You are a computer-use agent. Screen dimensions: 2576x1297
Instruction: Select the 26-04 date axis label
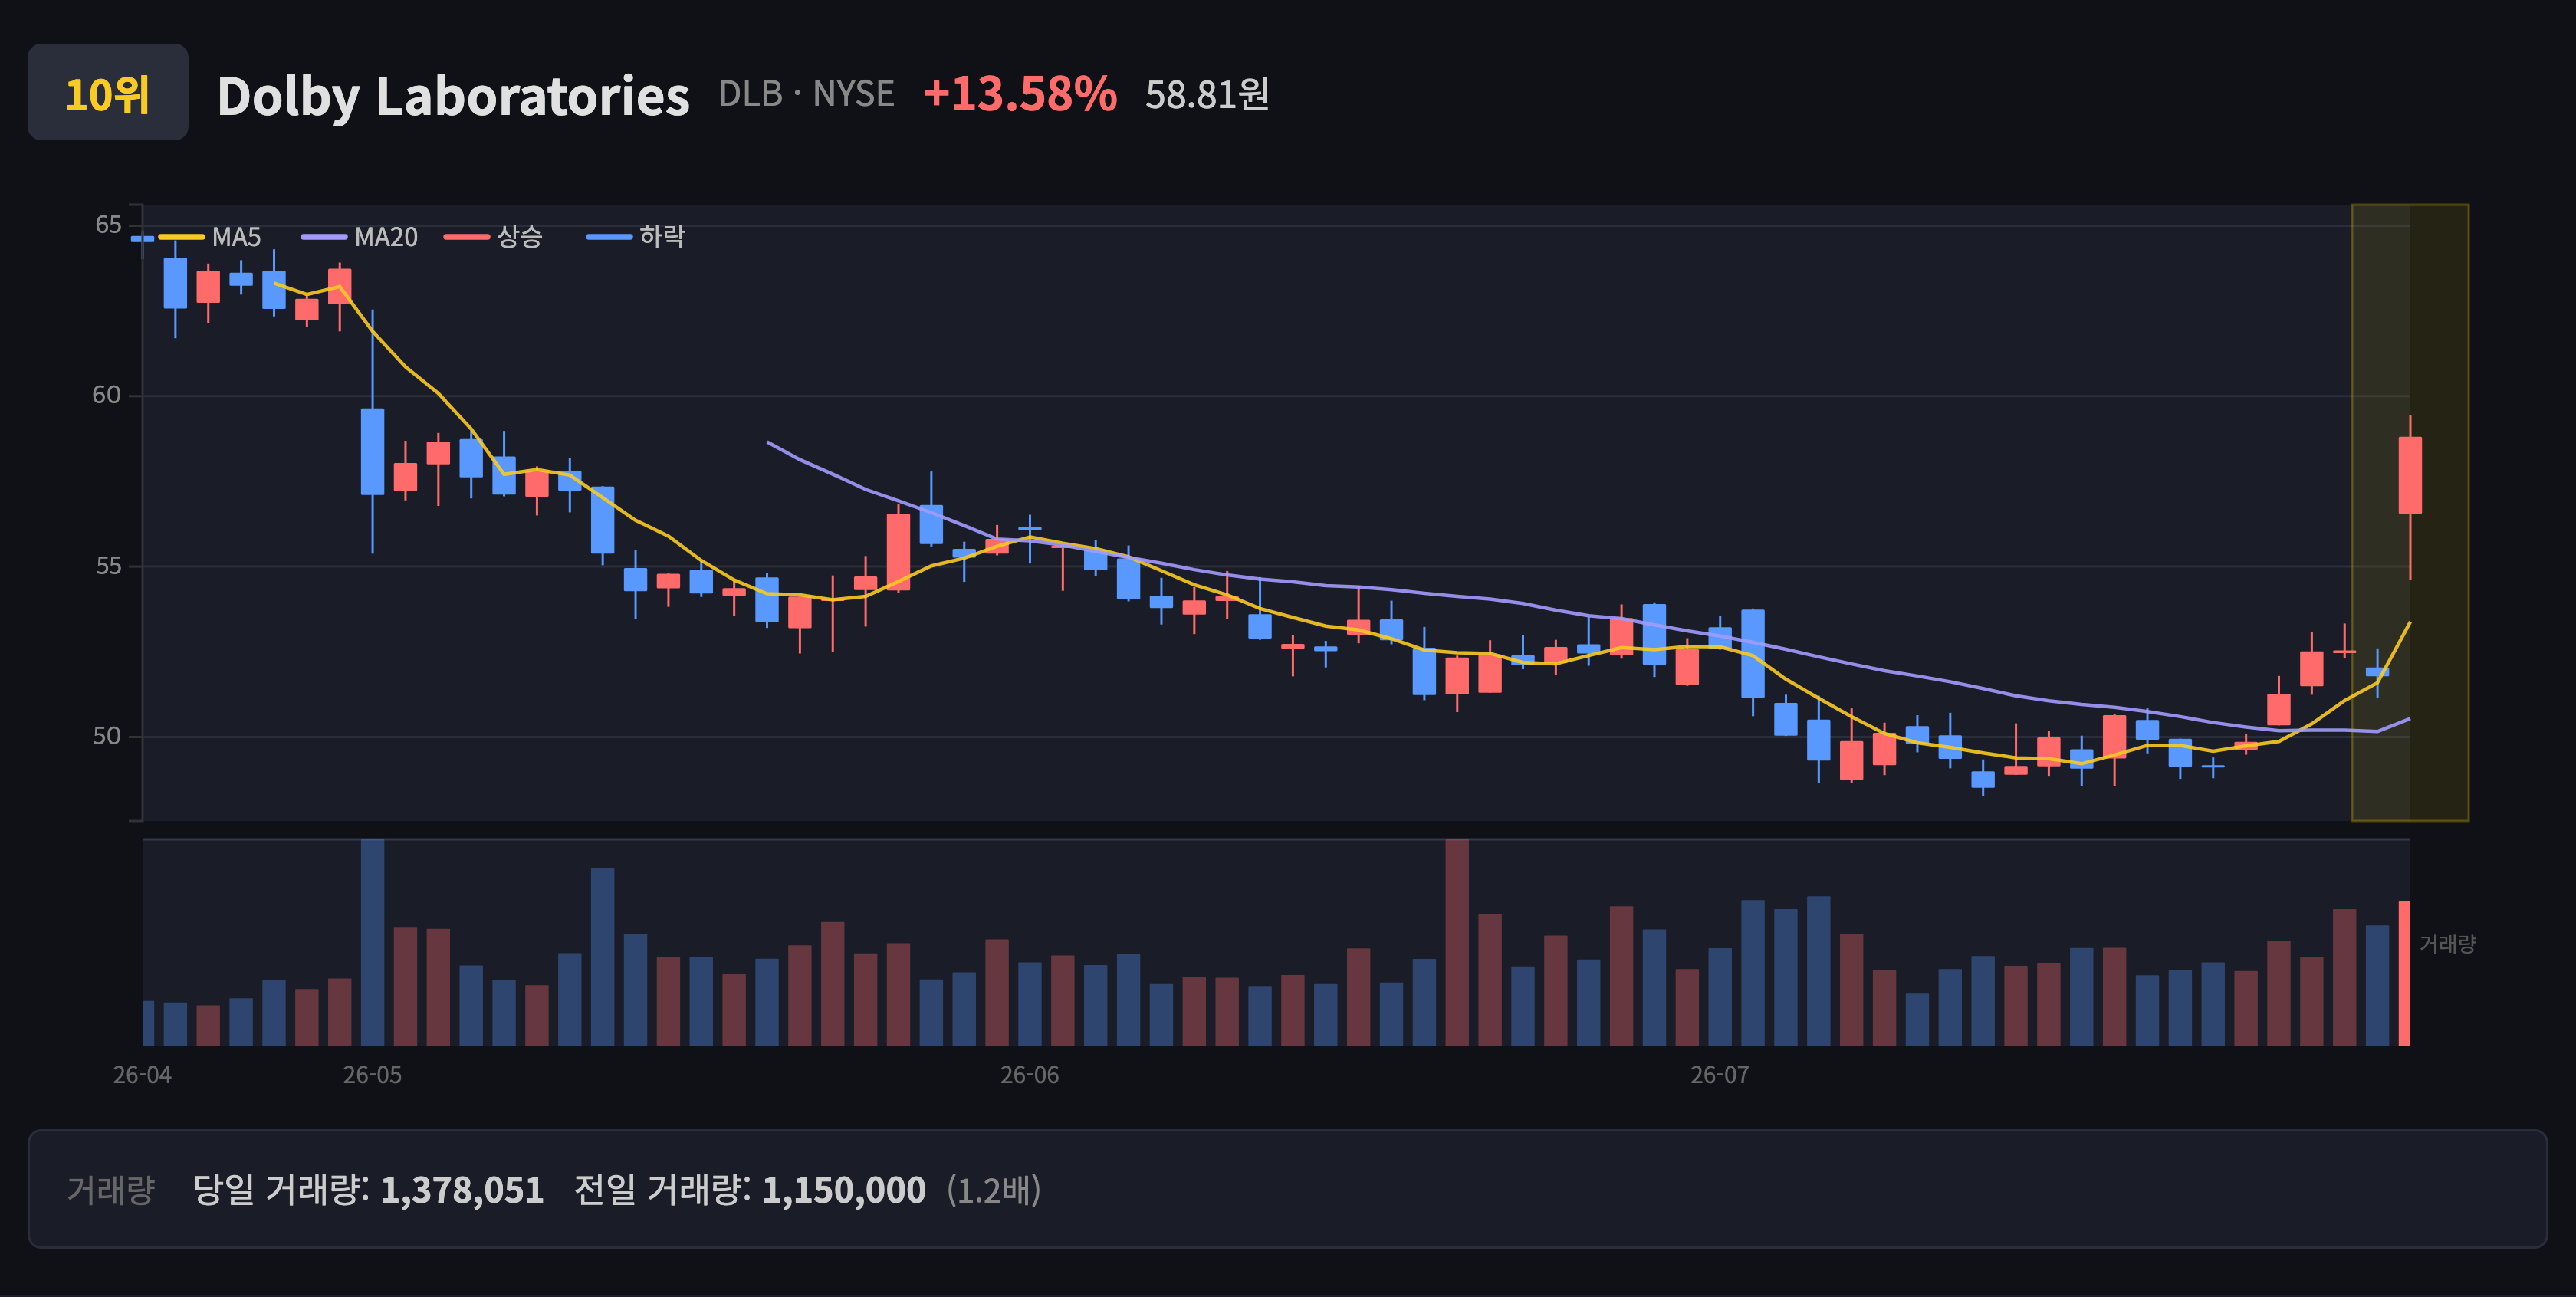[142, 1075]
